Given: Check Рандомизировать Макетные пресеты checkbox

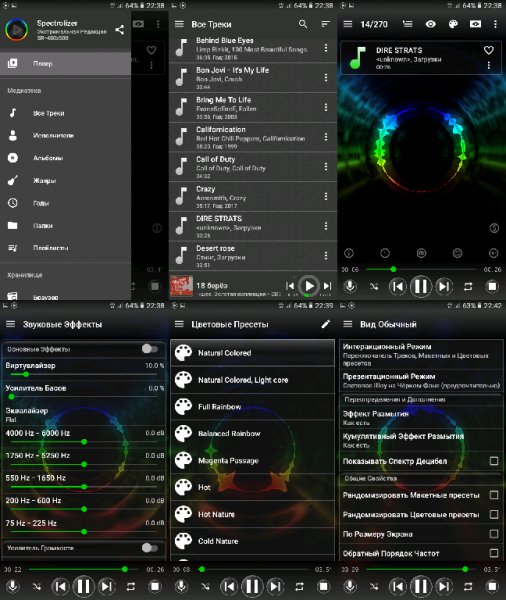Looking at the screenshot, I should [494, 495].
